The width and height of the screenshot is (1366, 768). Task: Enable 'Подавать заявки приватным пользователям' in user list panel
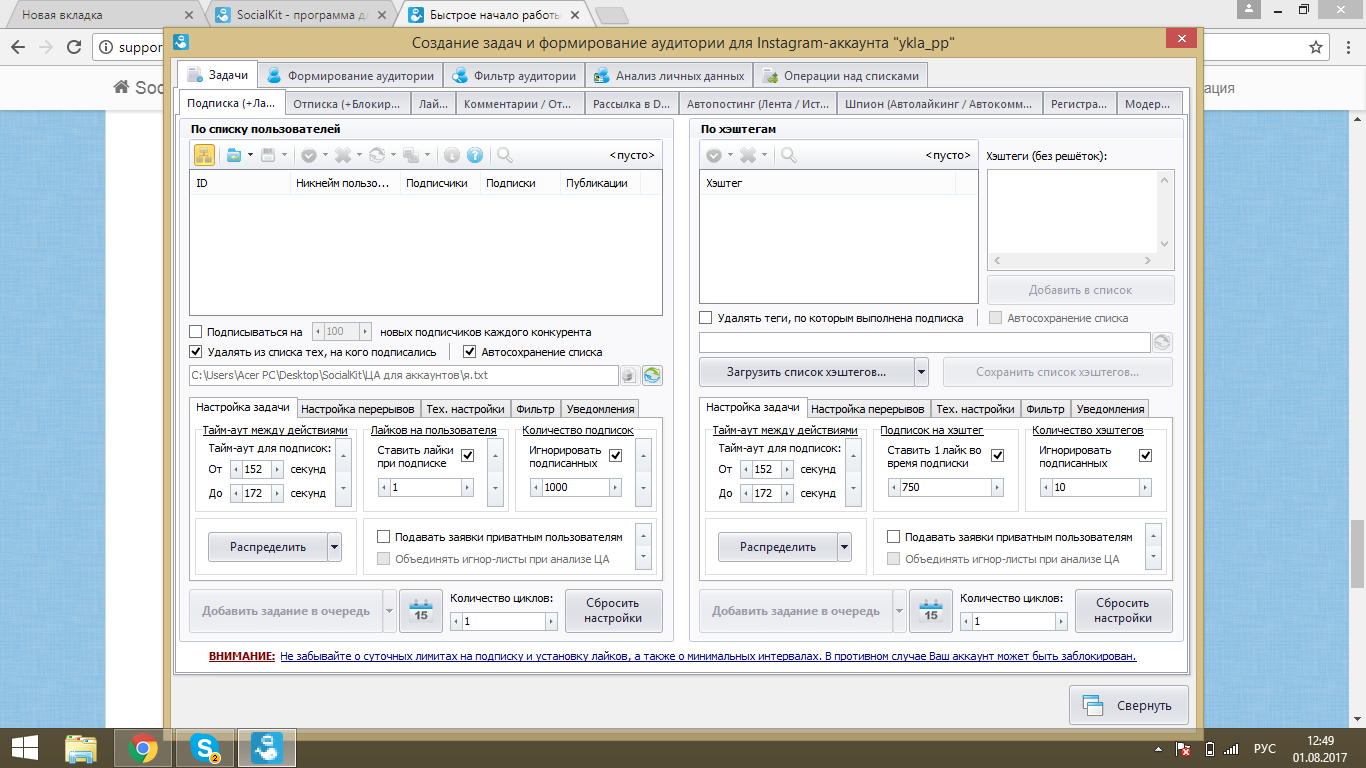[x=384, y=537]
